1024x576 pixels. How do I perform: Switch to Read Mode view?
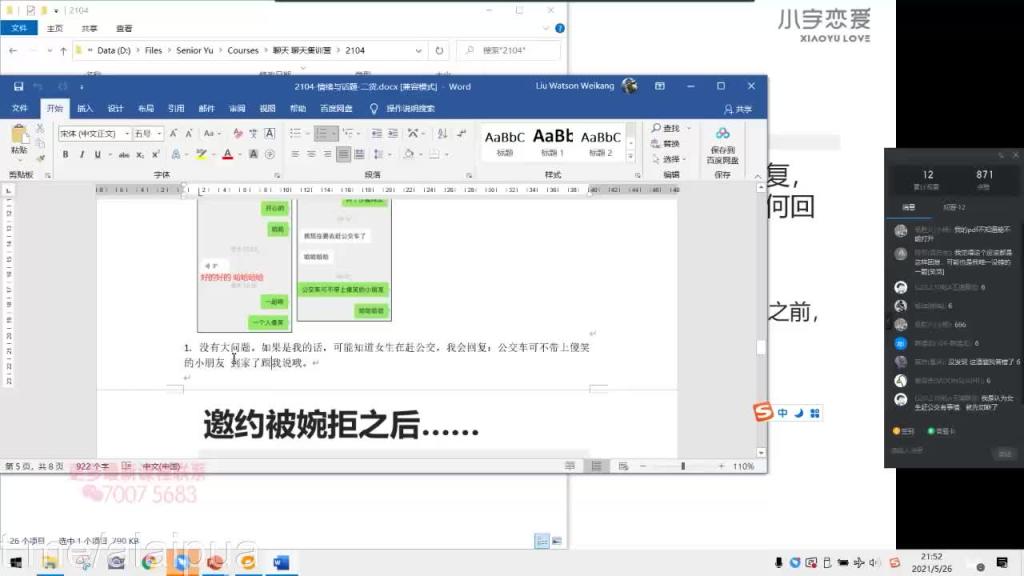pyautogui.click(x=570, y=466)
